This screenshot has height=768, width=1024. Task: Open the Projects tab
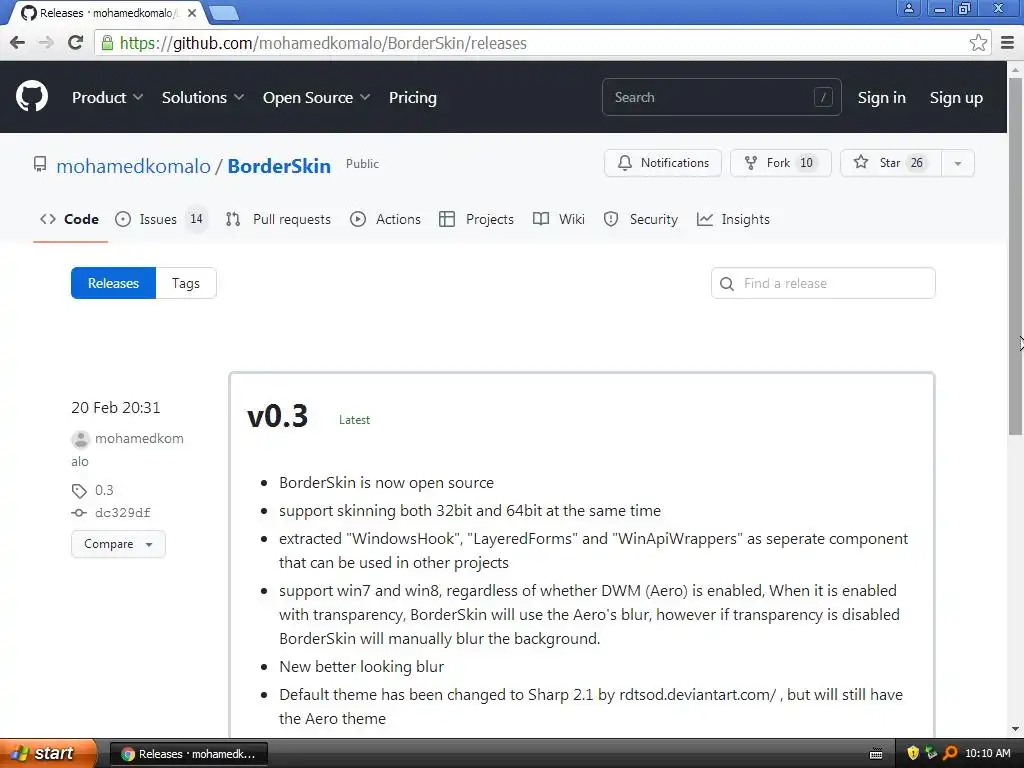[x=477, y=219]
